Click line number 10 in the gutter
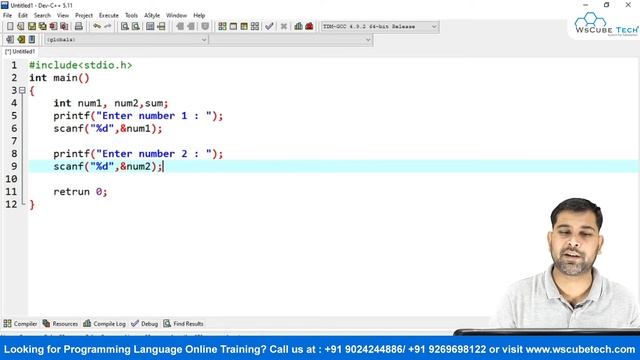The image size is (640, 360). tap(11, 179)
